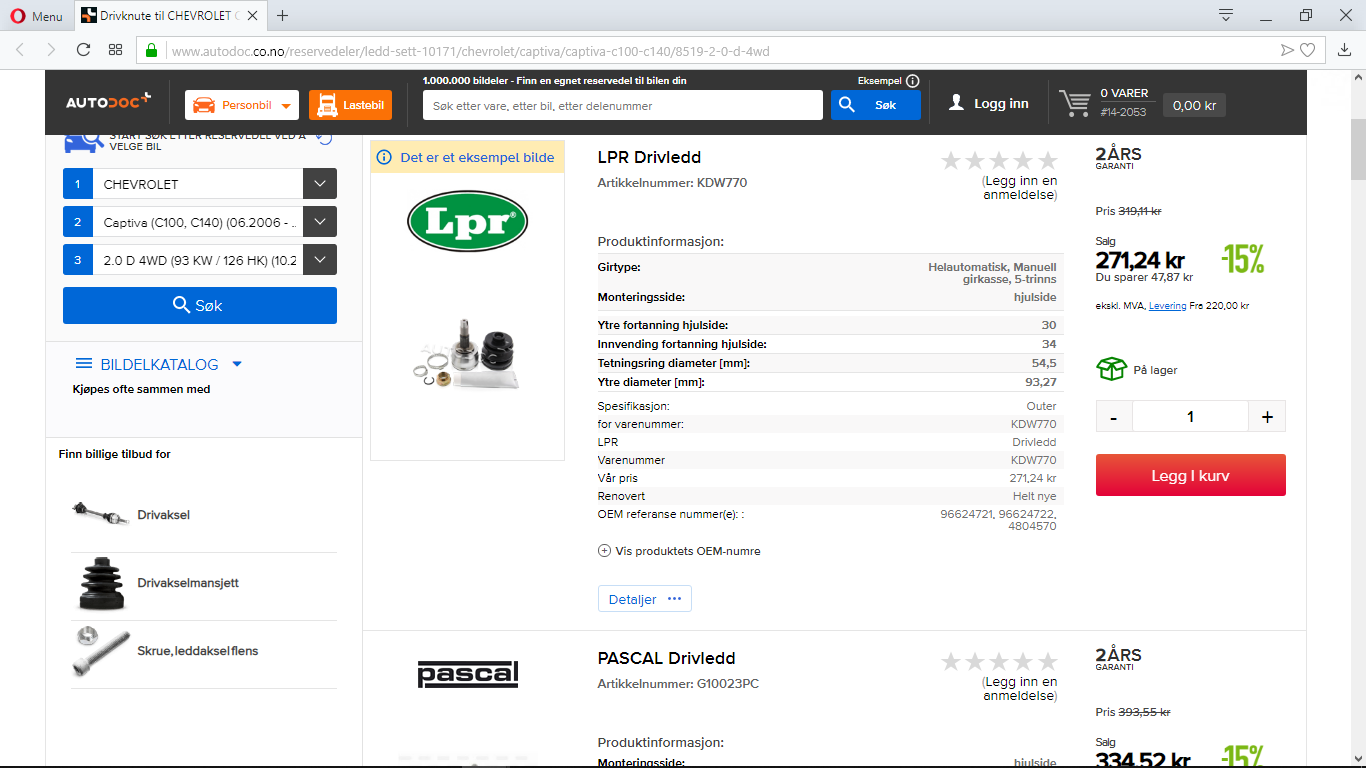This screenshot has height=768, width=1366.
Task: Rate LPR Drivledd with fifth star
Action: point(1047,160)
